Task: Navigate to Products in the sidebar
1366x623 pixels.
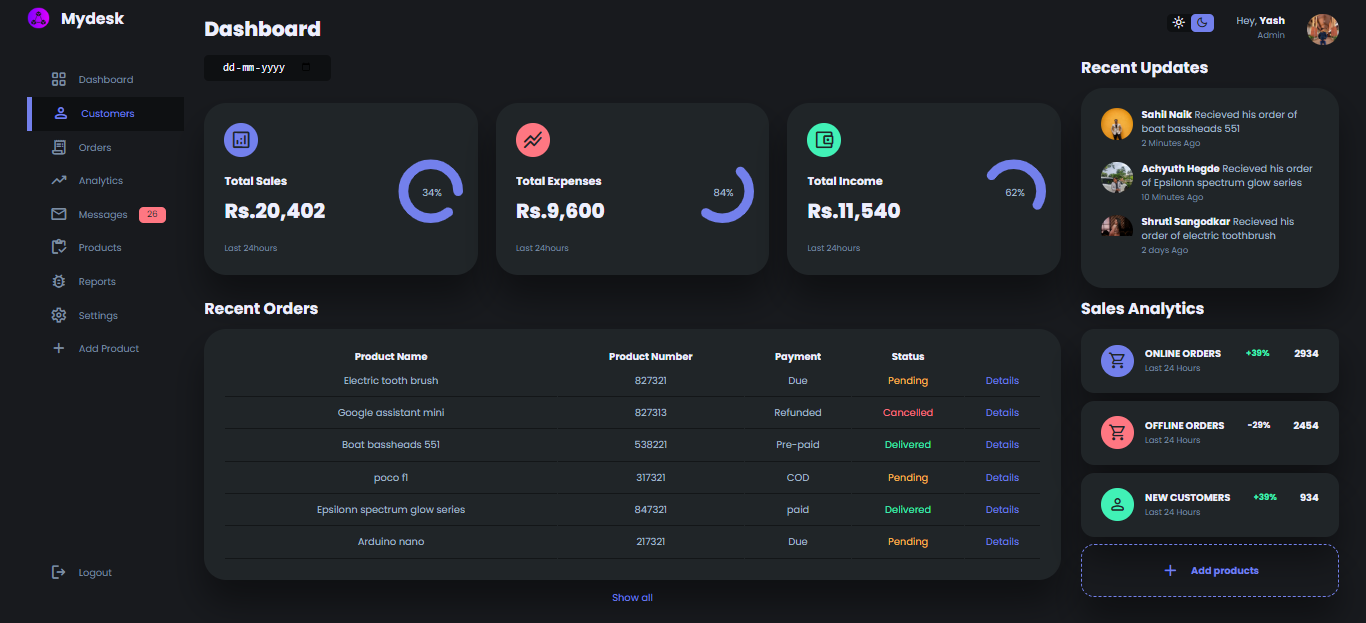Action: (x=106, y=247)
